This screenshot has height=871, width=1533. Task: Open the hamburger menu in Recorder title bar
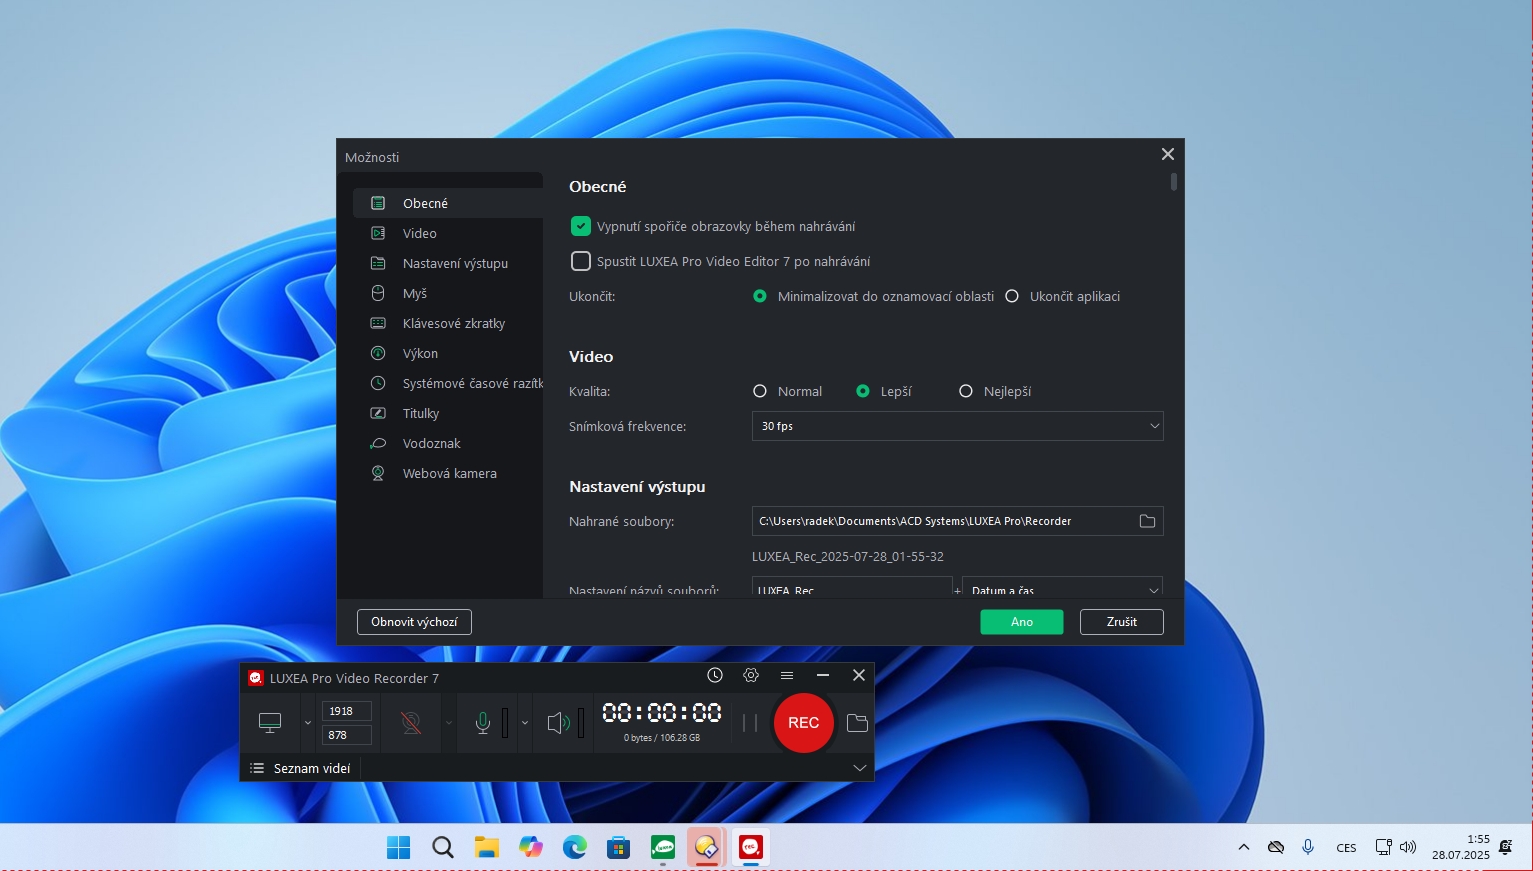[787, 676]
